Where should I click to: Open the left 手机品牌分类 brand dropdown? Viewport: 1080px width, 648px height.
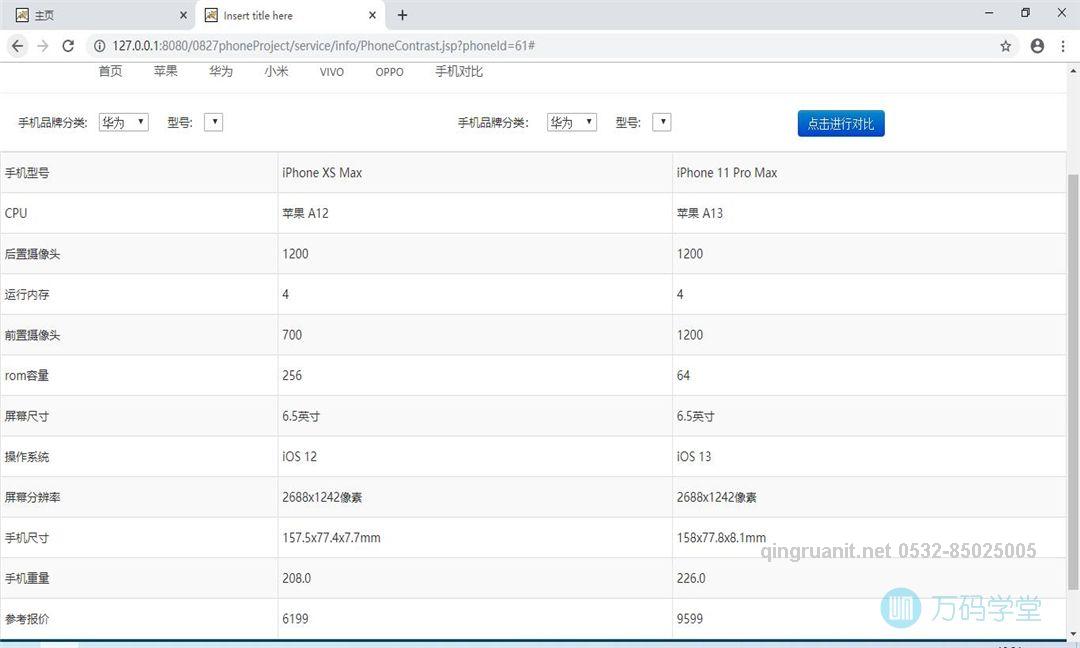tap(122, 121)
